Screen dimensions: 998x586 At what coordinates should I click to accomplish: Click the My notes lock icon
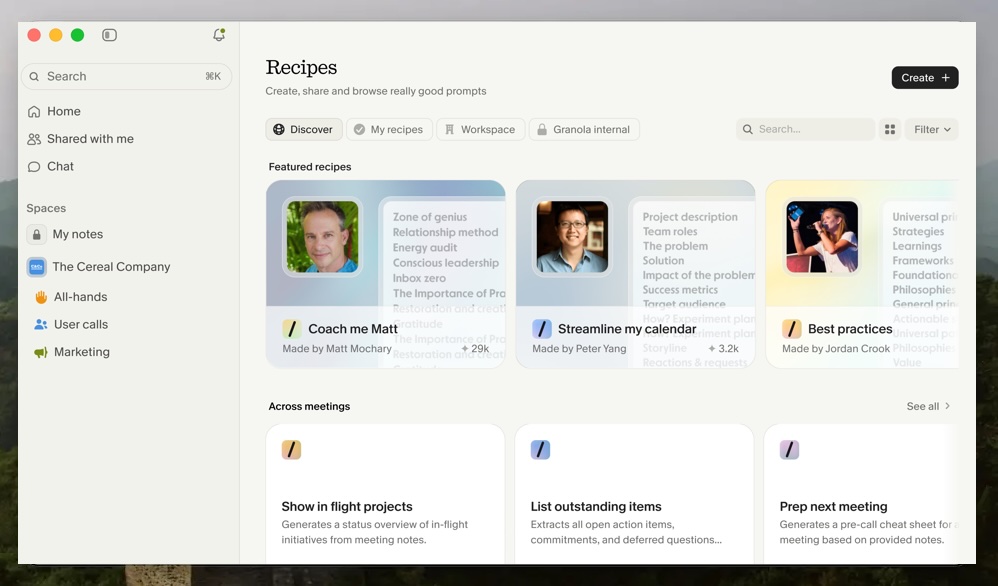(x=37, y=234)
